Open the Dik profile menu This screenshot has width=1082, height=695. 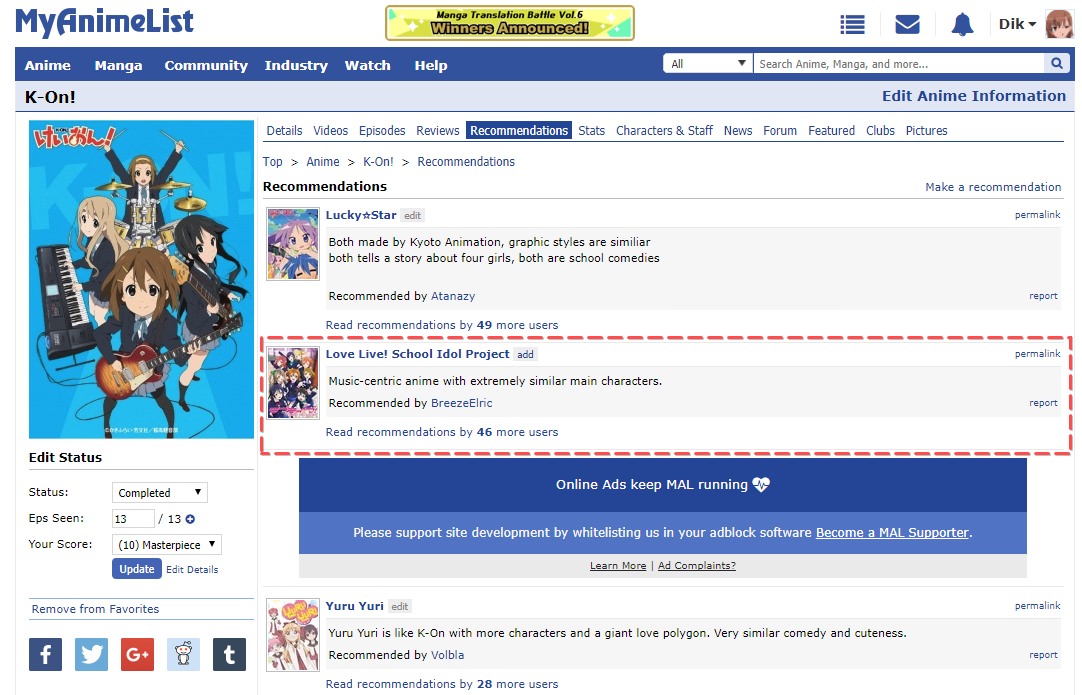(x=1017, y=24)
